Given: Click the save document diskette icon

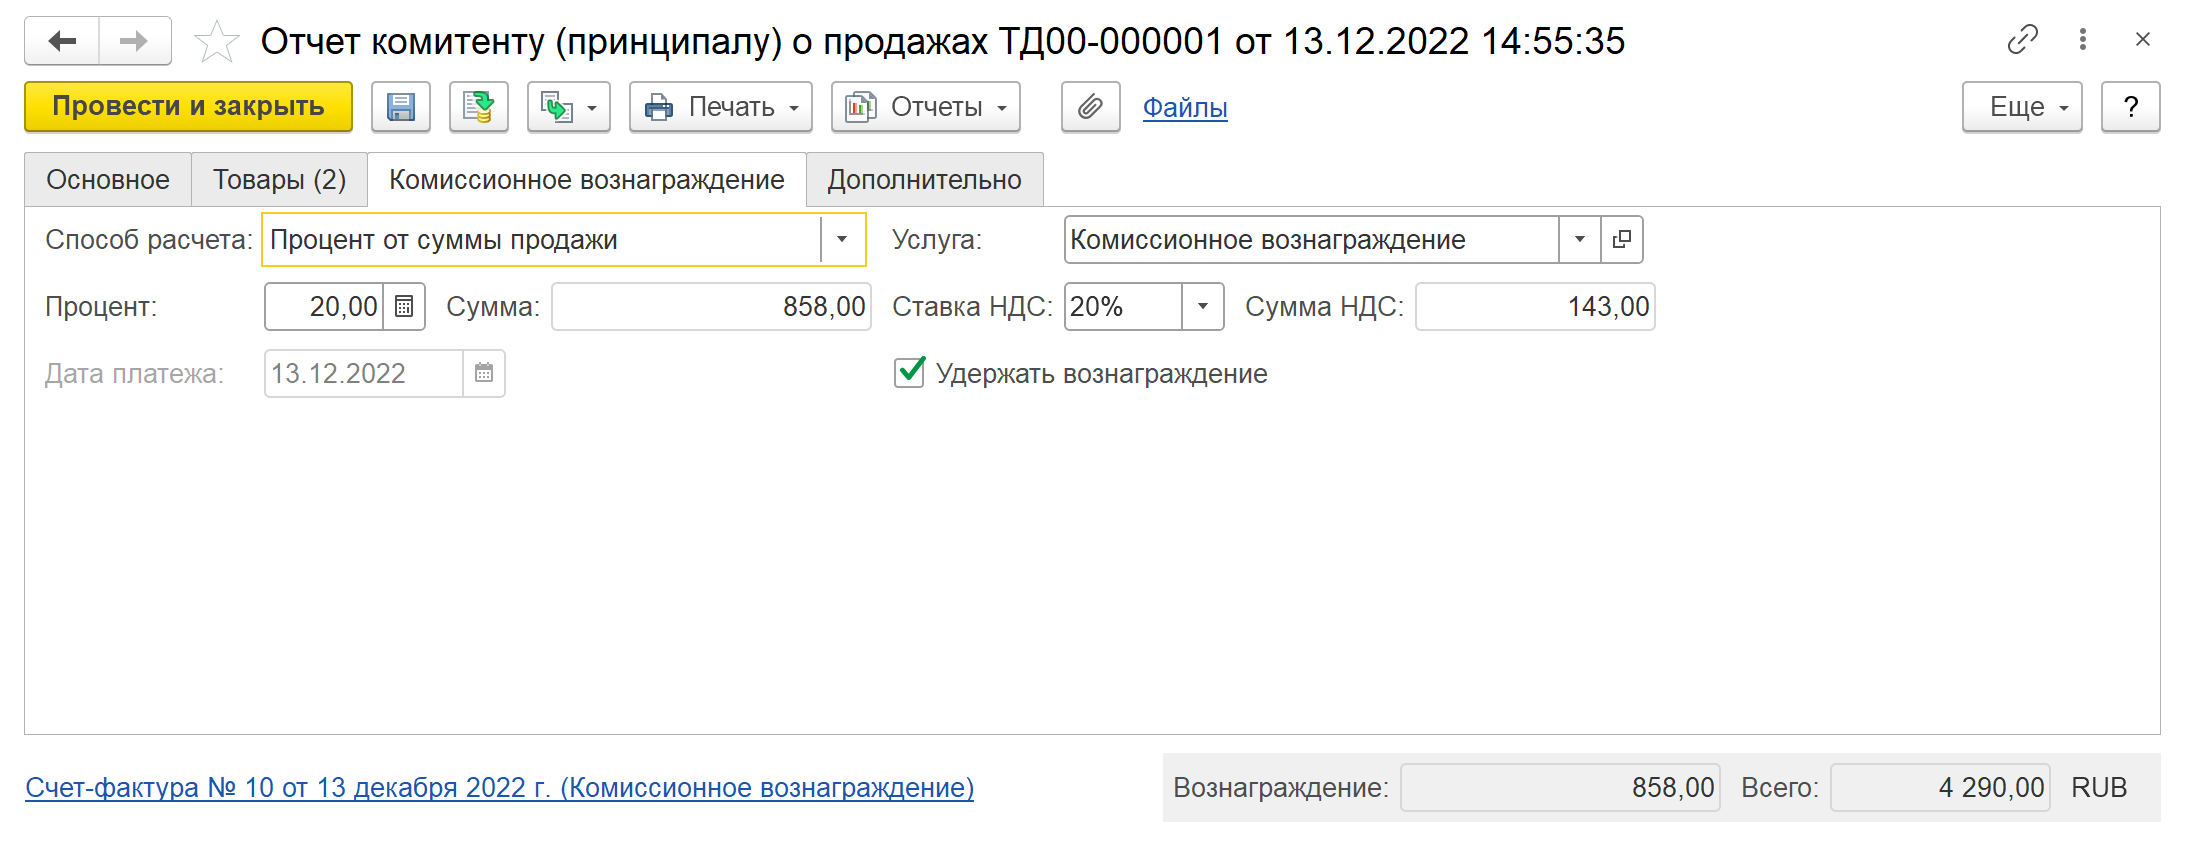Looking at the screenshot, I should (x=401, y=107).
